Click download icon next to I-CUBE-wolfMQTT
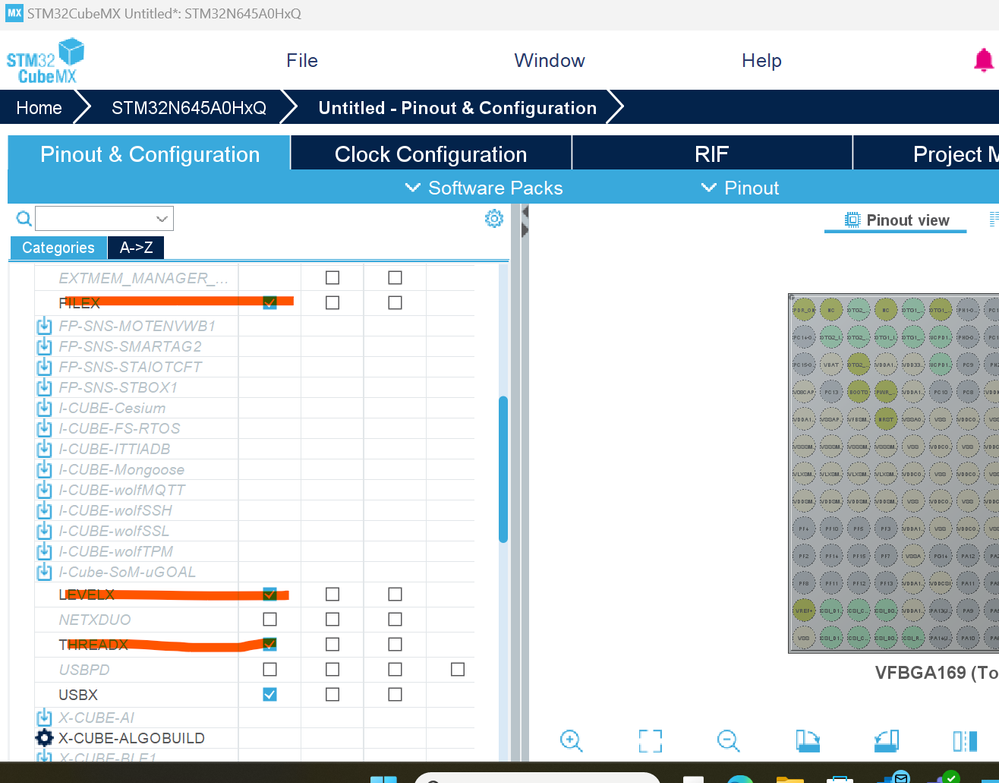The width and height of the screenshot is (999, 783). pos(44,490)
